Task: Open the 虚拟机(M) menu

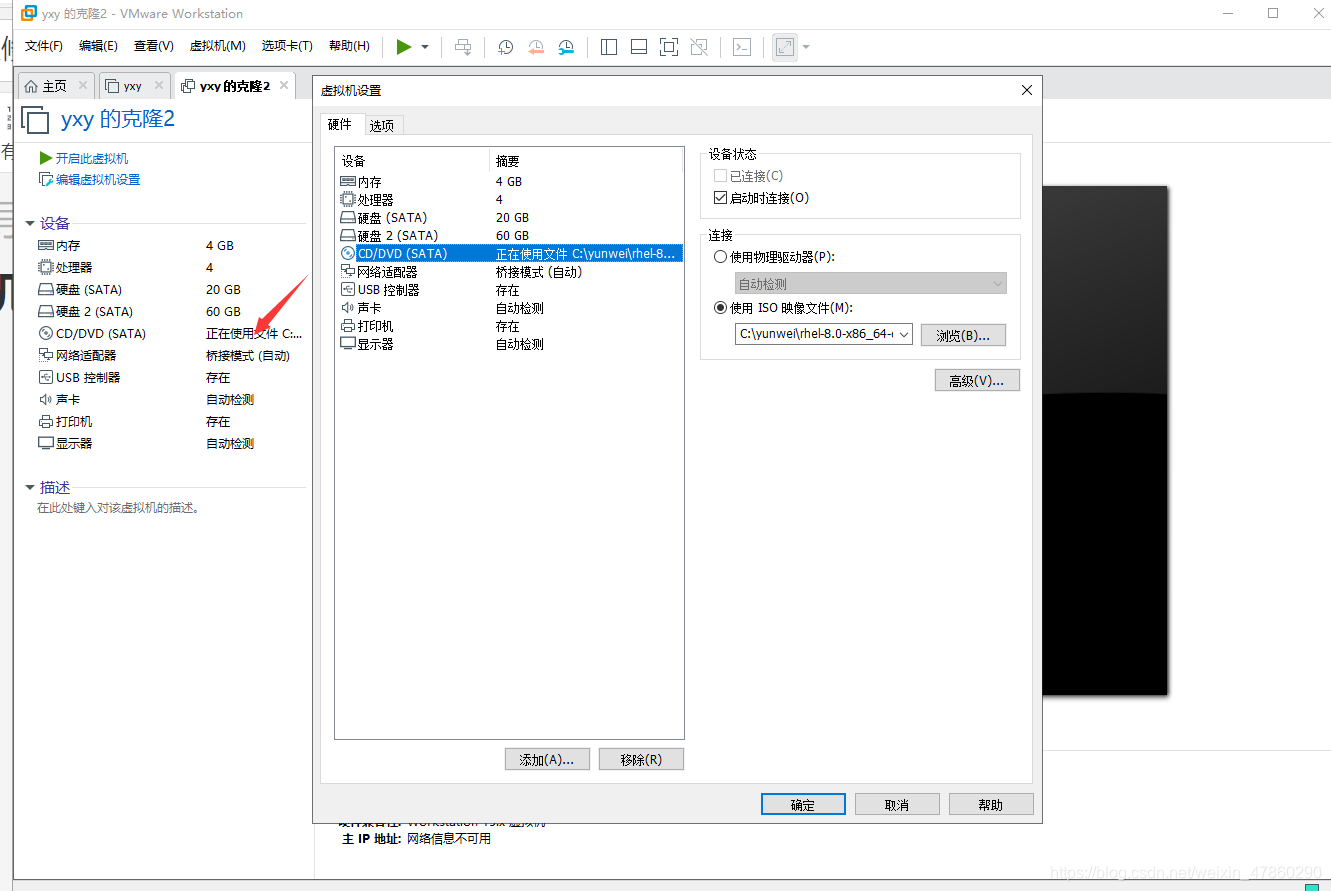Action: click(x=218, y=46)
